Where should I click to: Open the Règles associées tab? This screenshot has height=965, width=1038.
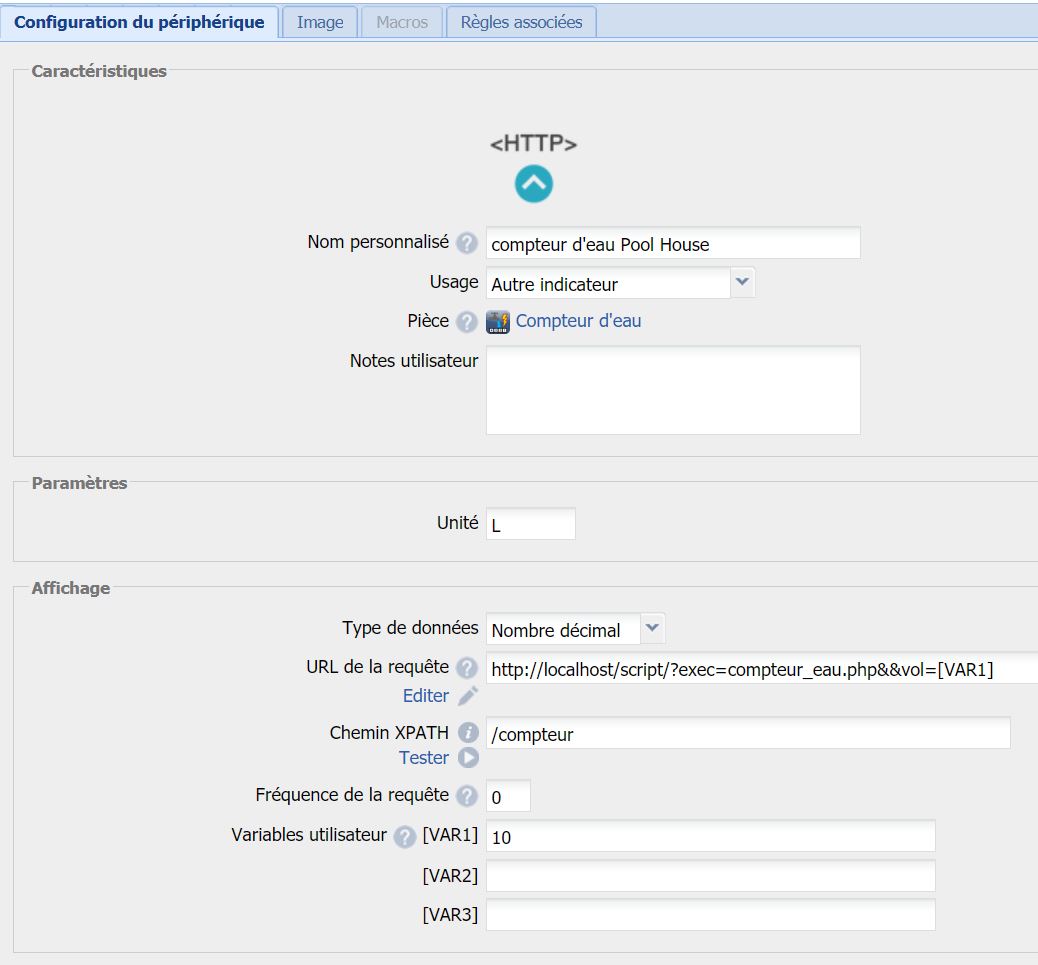[521, 22]
